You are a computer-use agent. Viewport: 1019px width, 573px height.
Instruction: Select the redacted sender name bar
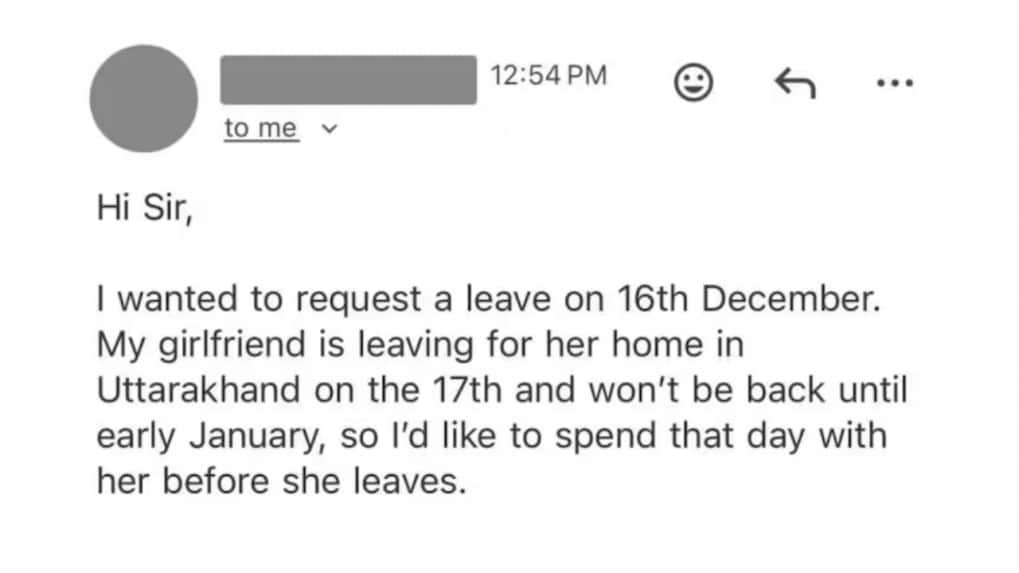click(x=348, y=80)
